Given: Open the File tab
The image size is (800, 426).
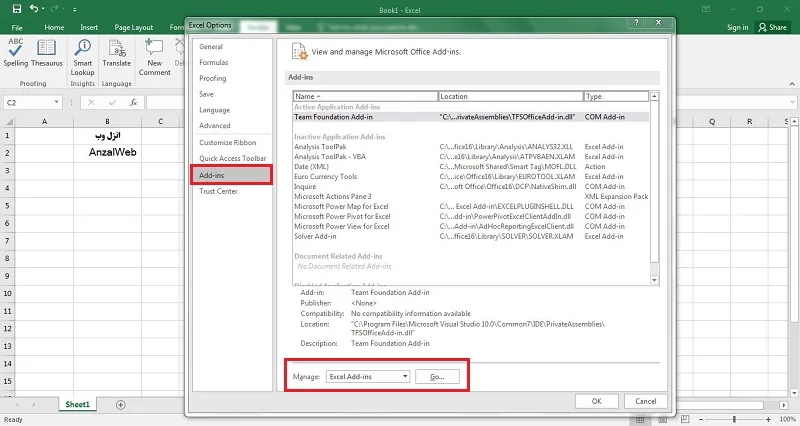Looking at the screenshot, I should coord(17,28).
